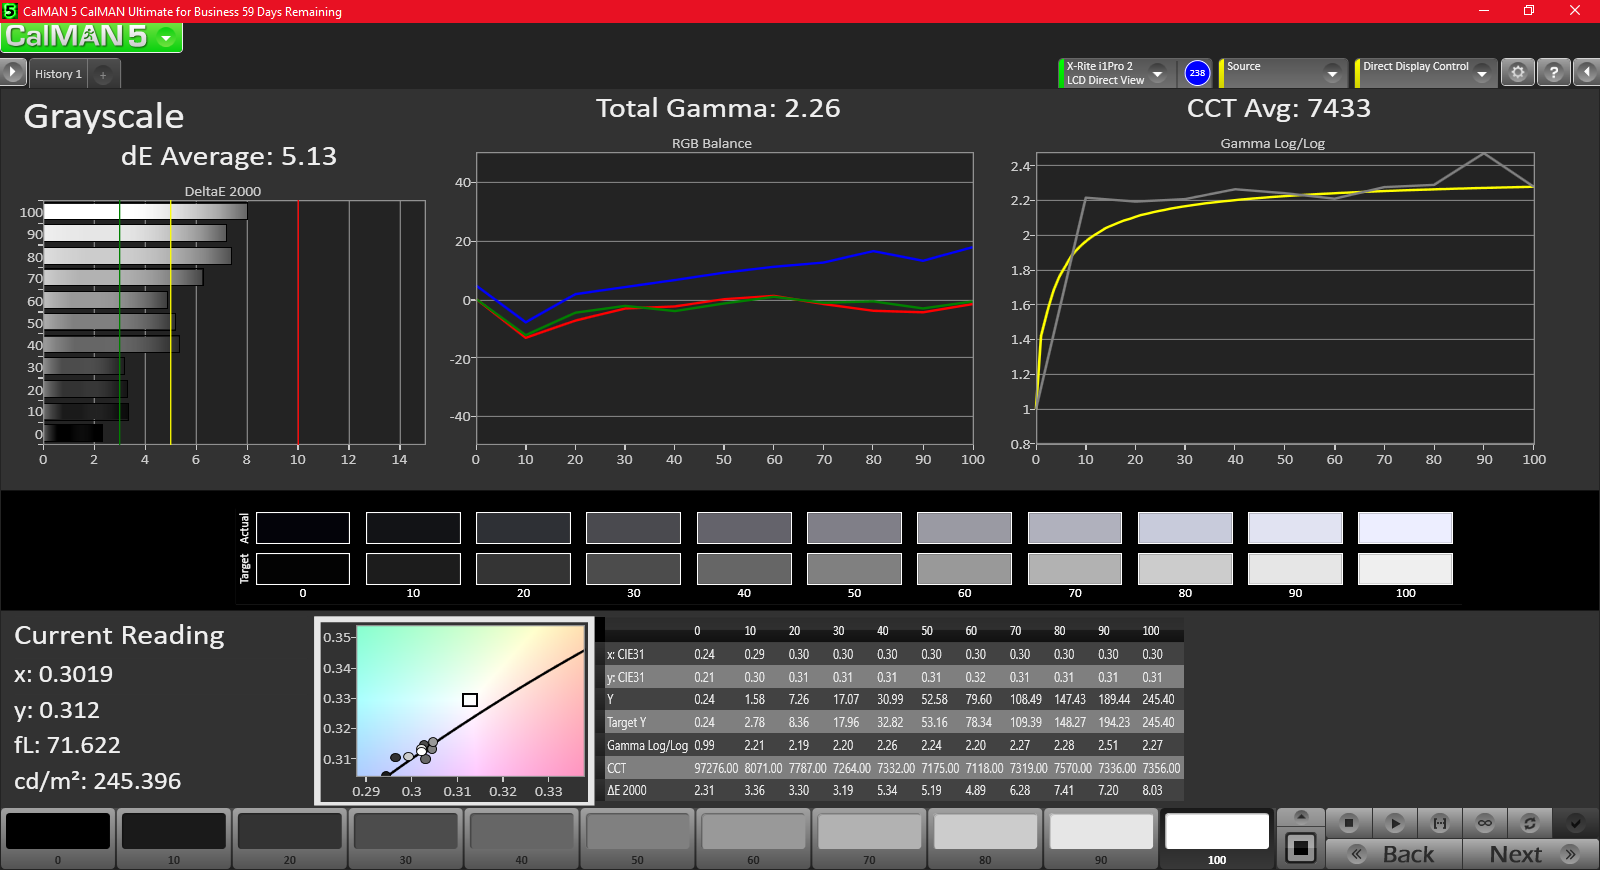Click the Actual swatch above 100
The image size is (1600, 870).
click(x=1405, y=528)
